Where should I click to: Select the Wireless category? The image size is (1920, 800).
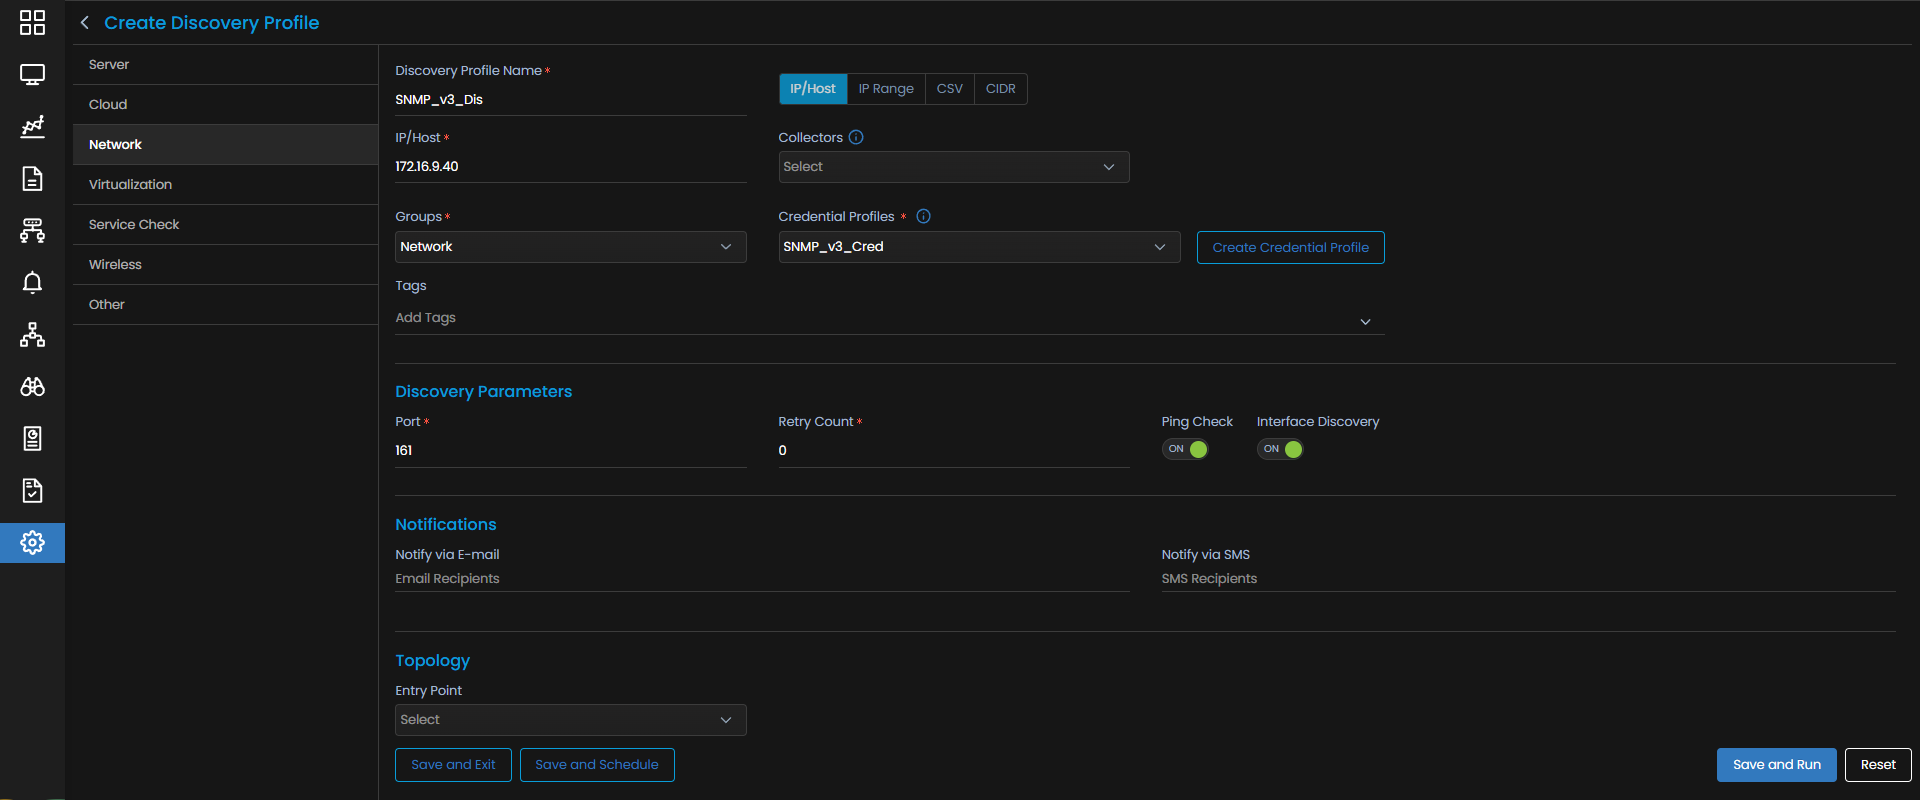[226, 265]
